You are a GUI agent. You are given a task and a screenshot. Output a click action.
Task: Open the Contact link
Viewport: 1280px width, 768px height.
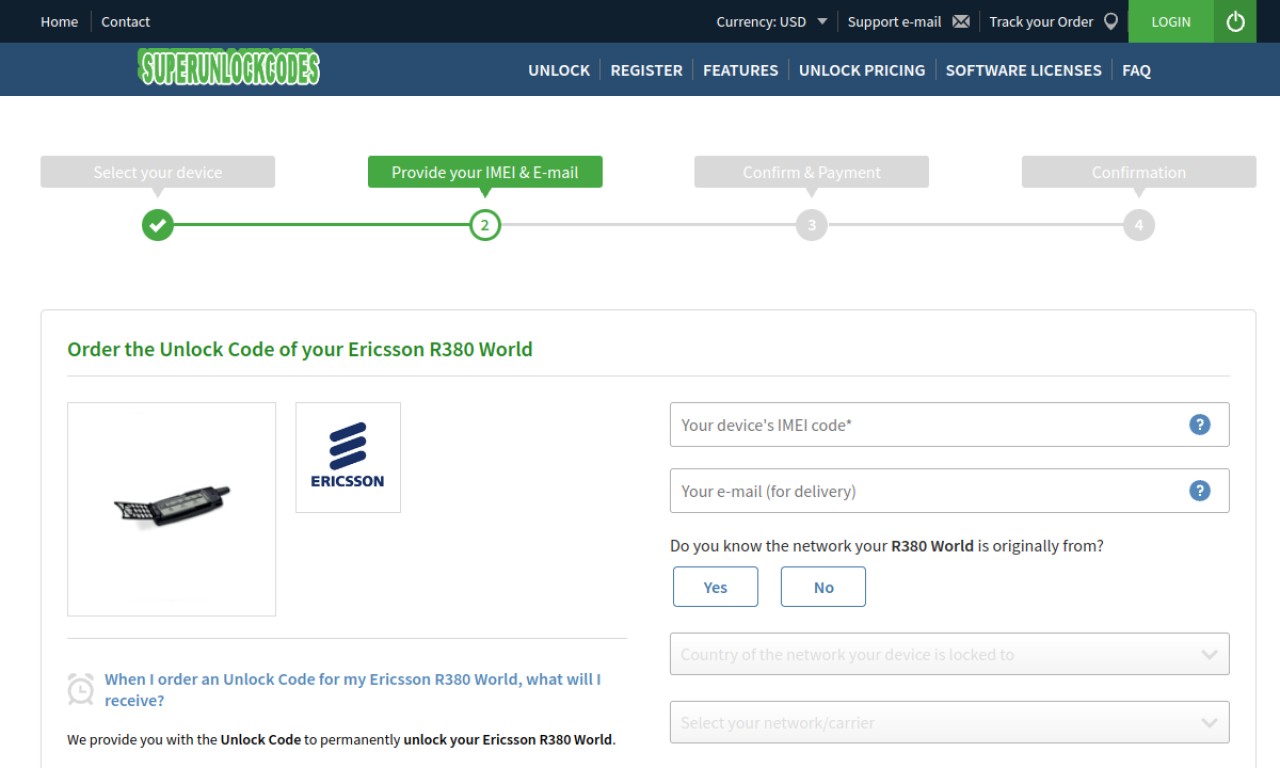(x=125, y=22)
